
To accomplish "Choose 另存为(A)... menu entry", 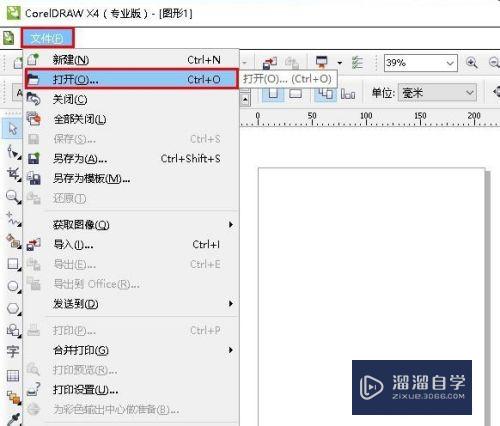I will (131, 158).
